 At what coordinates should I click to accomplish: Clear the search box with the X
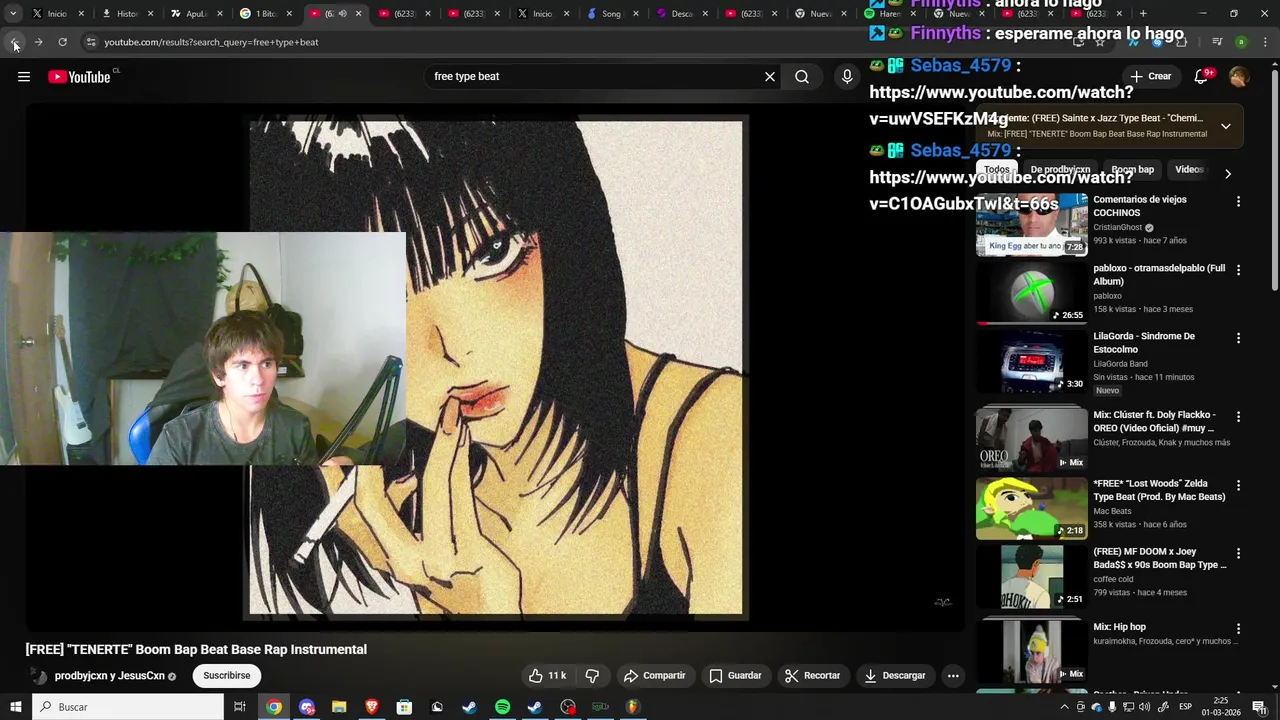point(770,77)
